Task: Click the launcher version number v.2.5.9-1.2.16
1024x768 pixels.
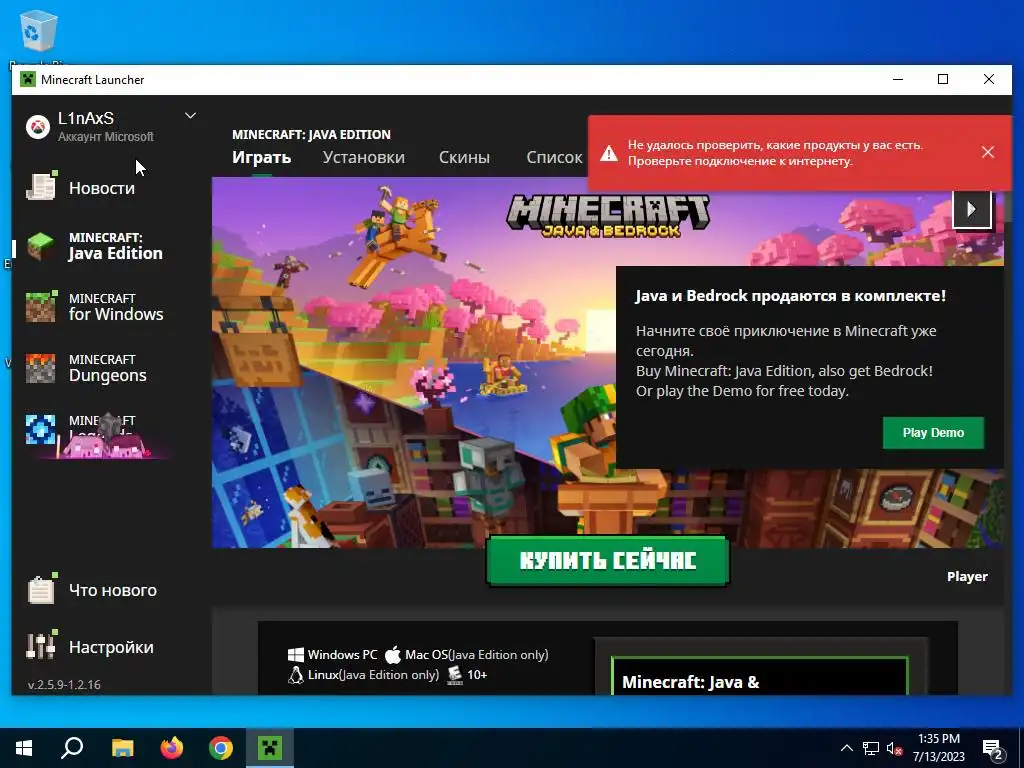Action: (64, 684)
